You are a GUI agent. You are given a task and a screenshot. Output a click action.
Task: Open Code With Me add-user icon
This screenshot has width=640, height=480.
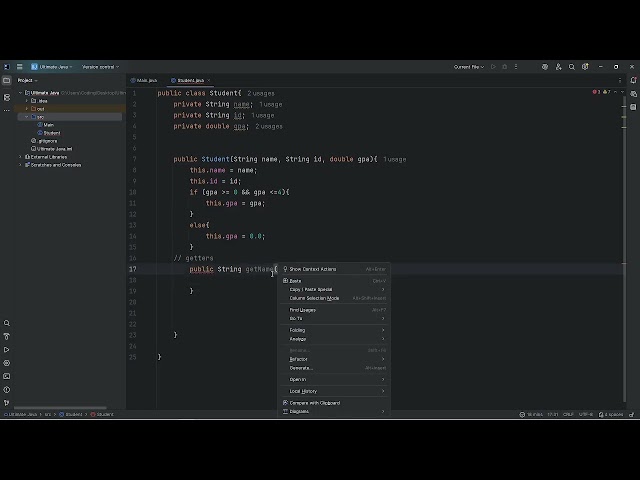click(x=558, y=67)
